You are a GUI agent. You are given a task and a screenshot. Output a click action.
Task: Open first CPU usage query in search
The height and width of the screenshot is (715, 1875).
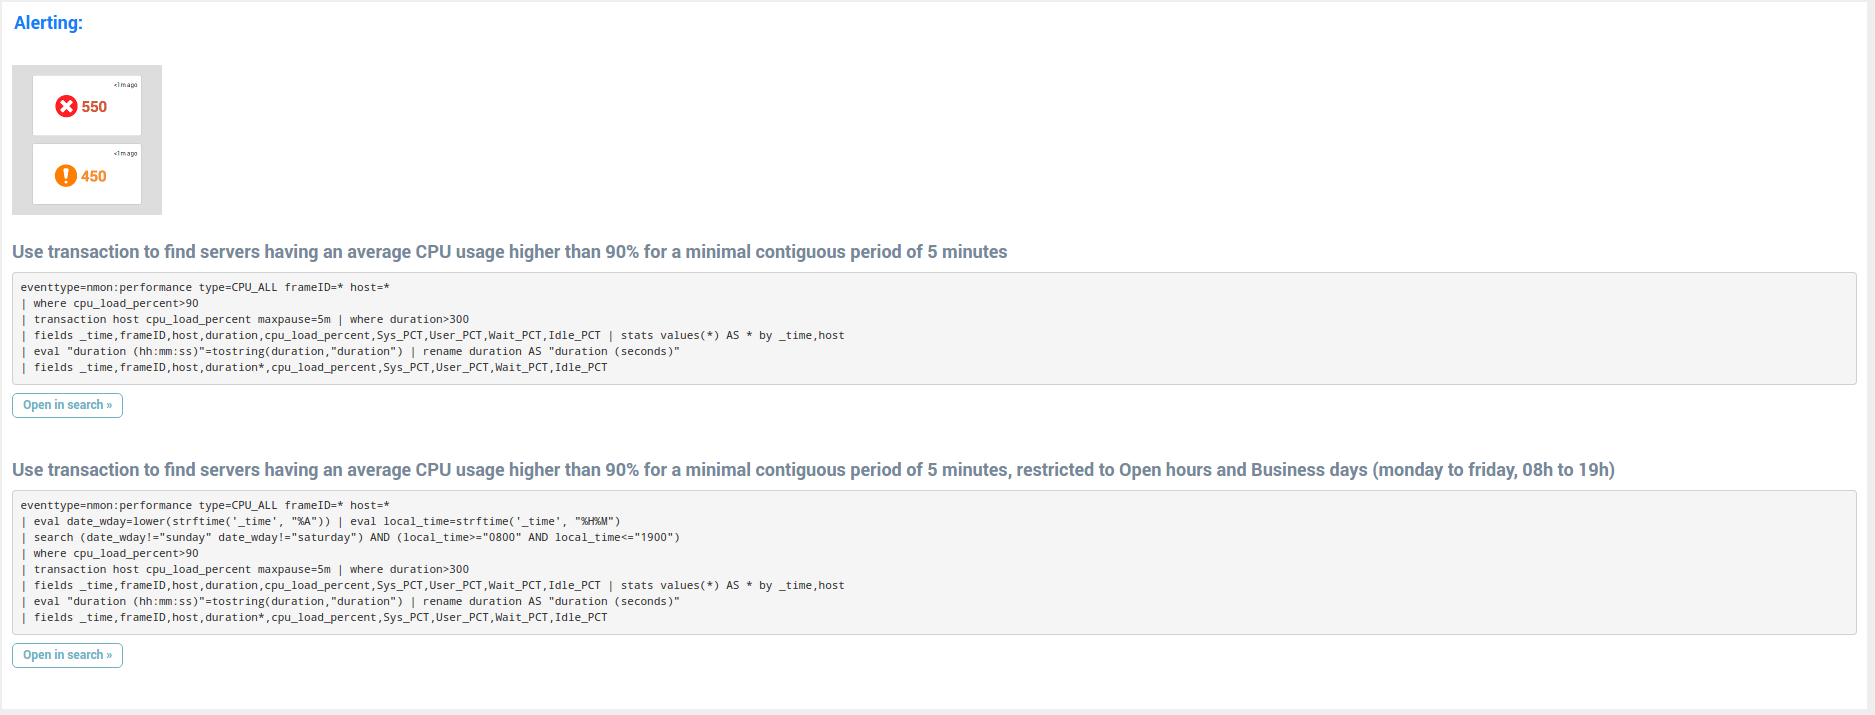click(x=67, y=405)
